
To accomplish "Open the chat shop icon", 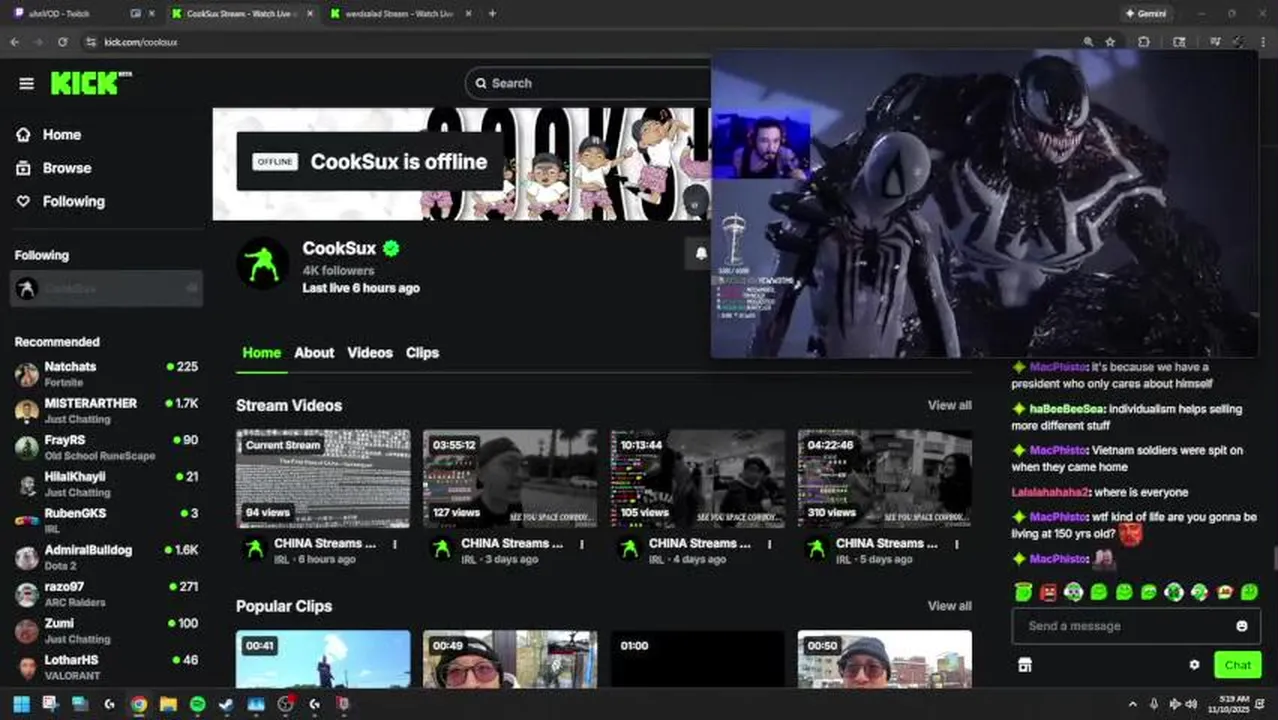I will (x=1025, y=665).
